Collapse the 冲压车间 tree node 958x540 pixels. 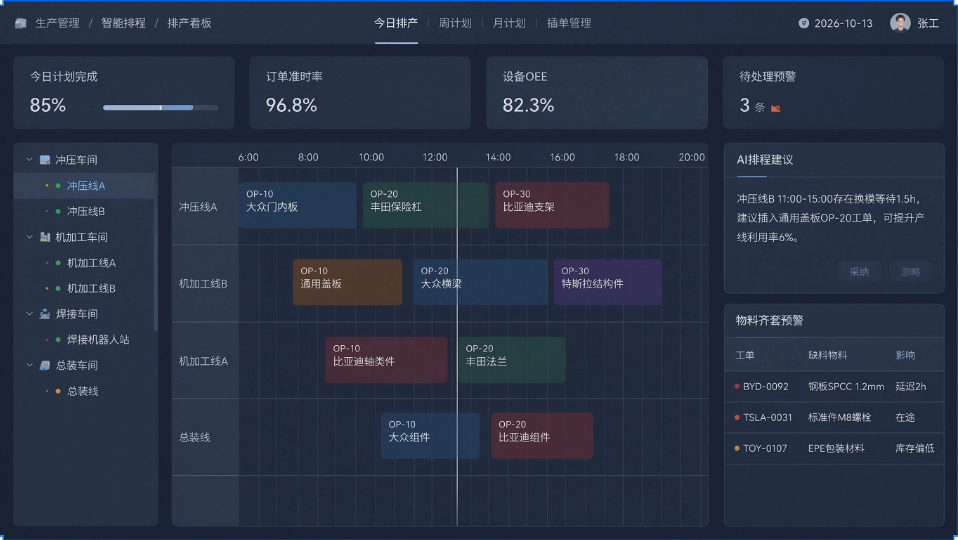pos(29,159)
